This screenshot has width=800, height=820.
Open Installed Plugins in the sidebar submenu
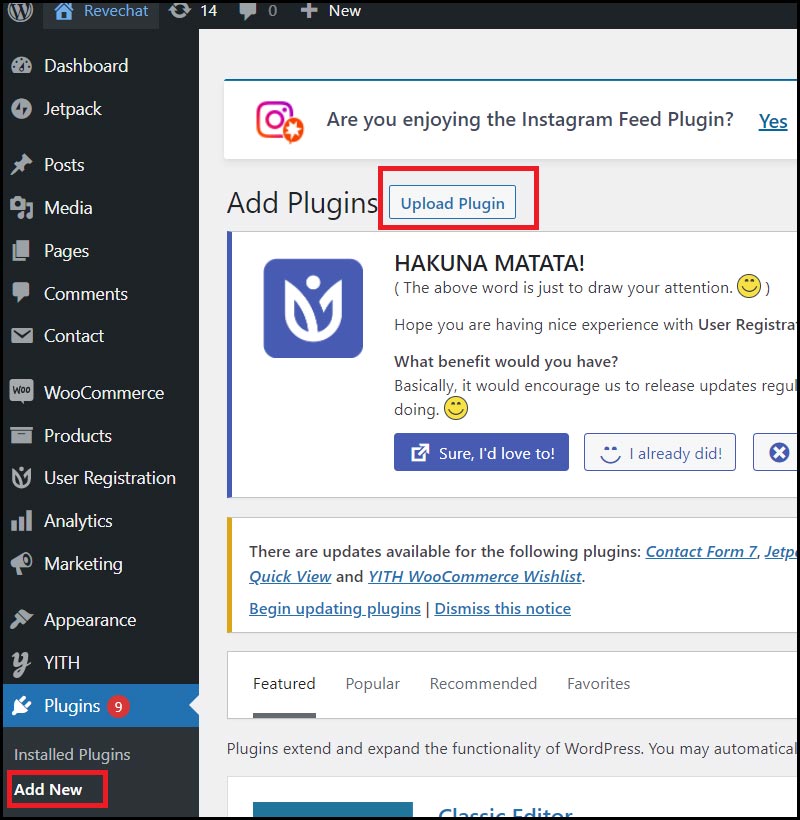coord(72,754)
